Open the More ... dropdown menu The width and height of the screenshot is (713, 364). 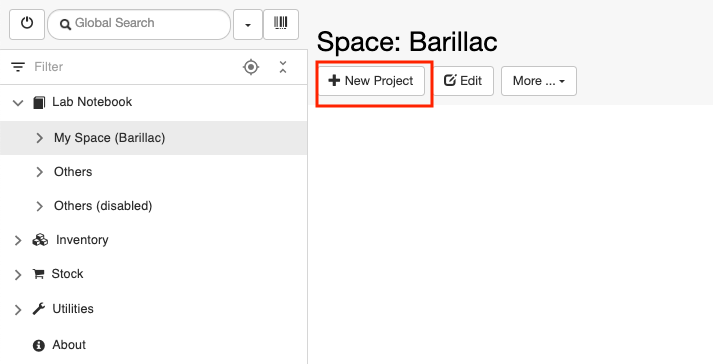click(539, 81)
